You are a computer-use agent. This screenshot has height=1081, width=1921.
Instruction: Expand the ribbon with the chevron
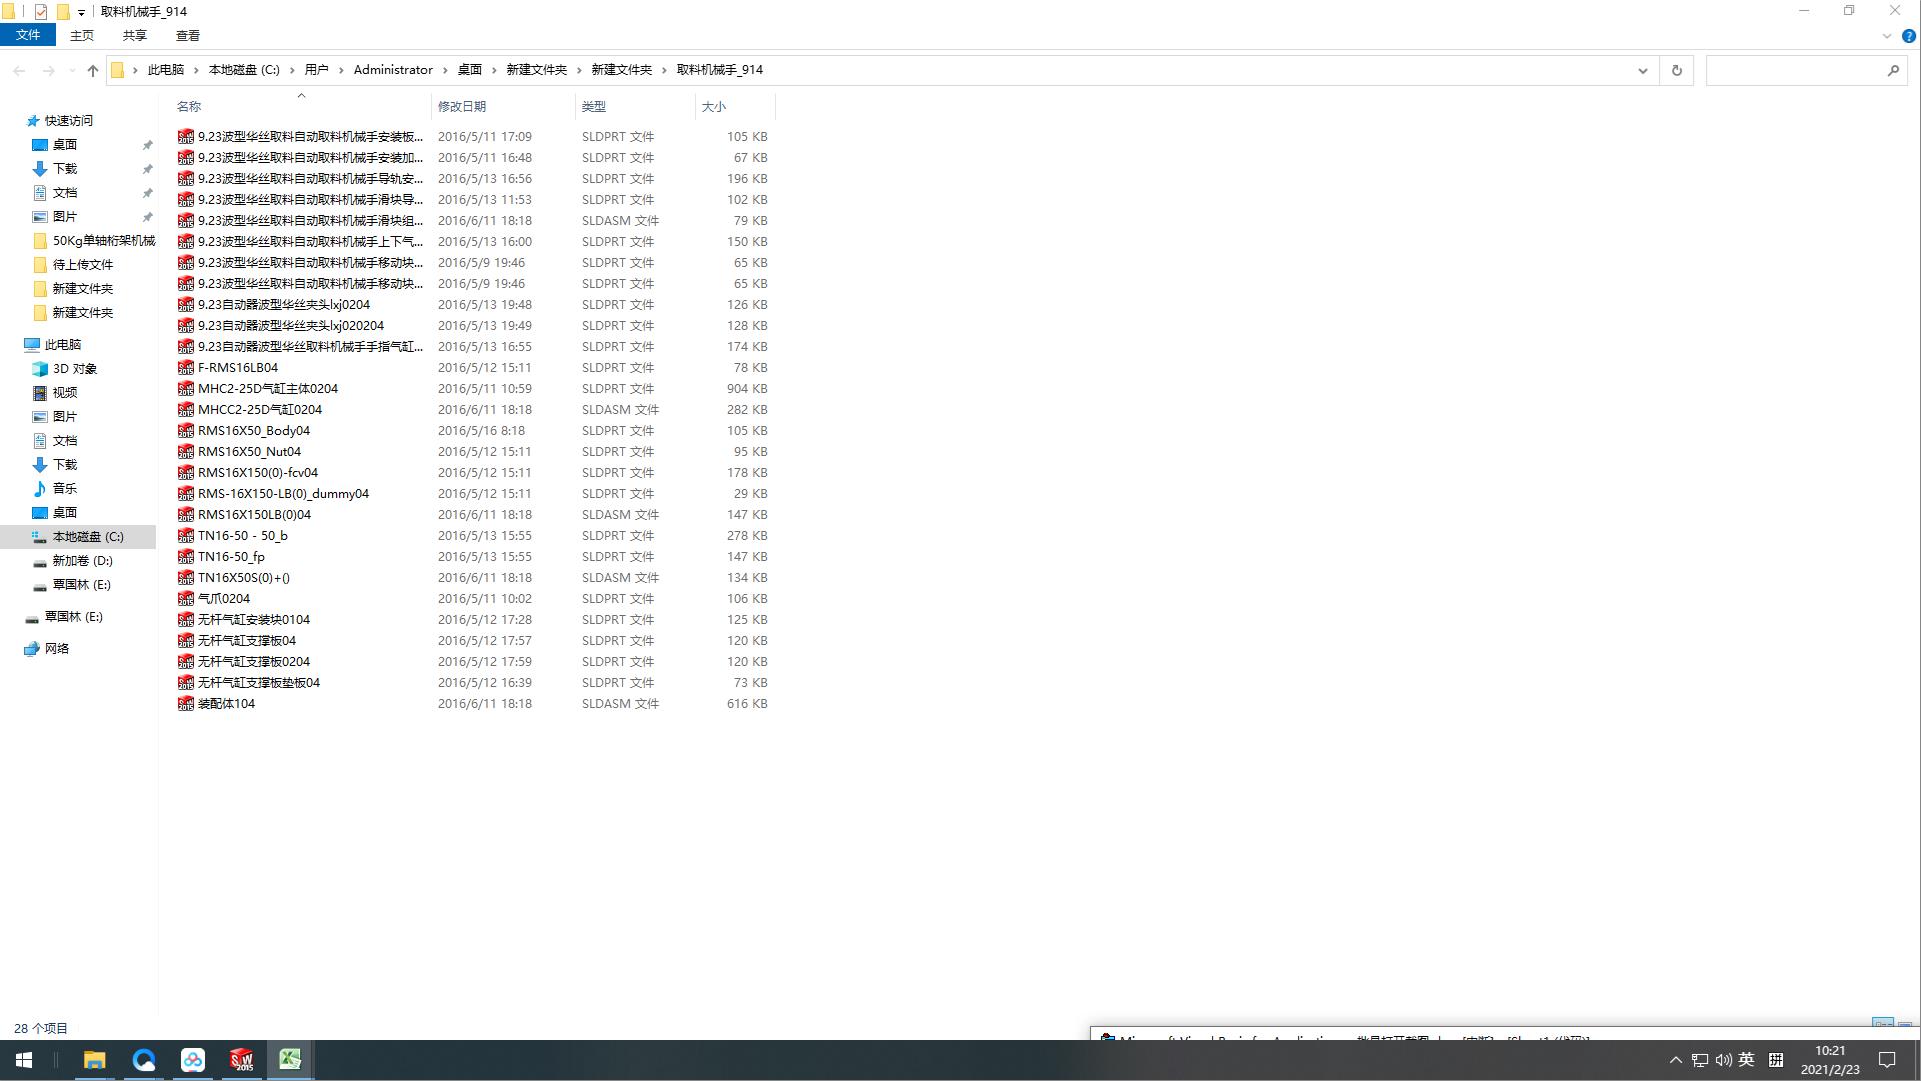pyautogui.click(x=1887, y=36)
